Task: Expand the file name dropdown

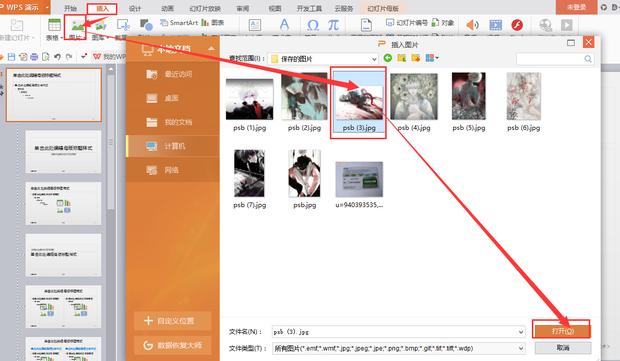Action: point(521,332)
